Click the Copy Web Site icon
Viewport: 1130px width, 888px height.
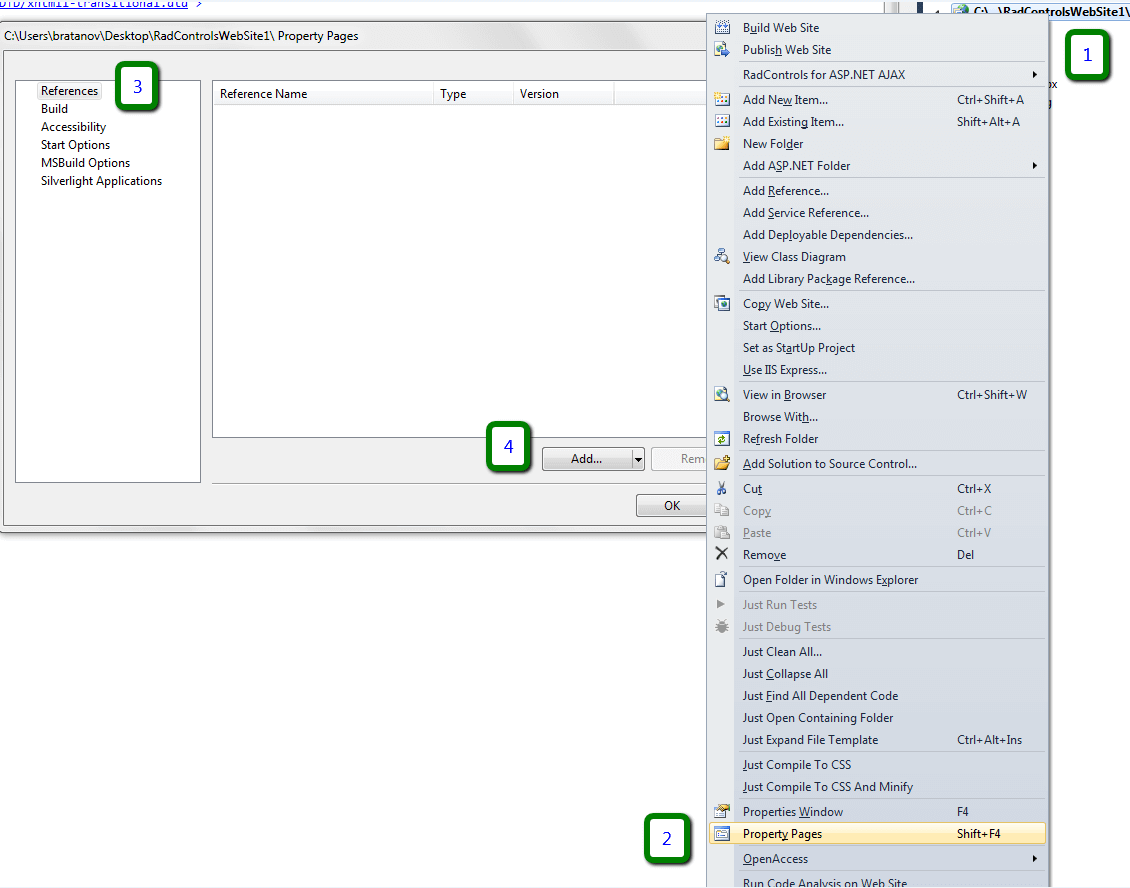pyautogui.click(x=722, y=304)
